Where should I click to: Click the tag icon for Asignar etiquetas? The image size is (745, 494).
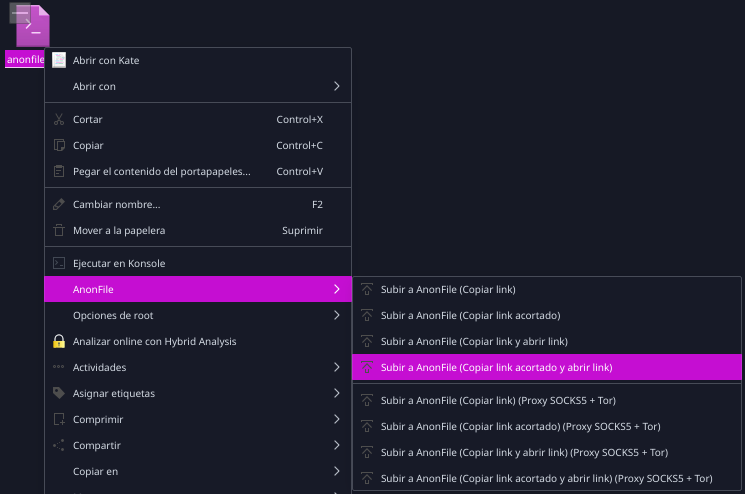(x=59, y=393)
